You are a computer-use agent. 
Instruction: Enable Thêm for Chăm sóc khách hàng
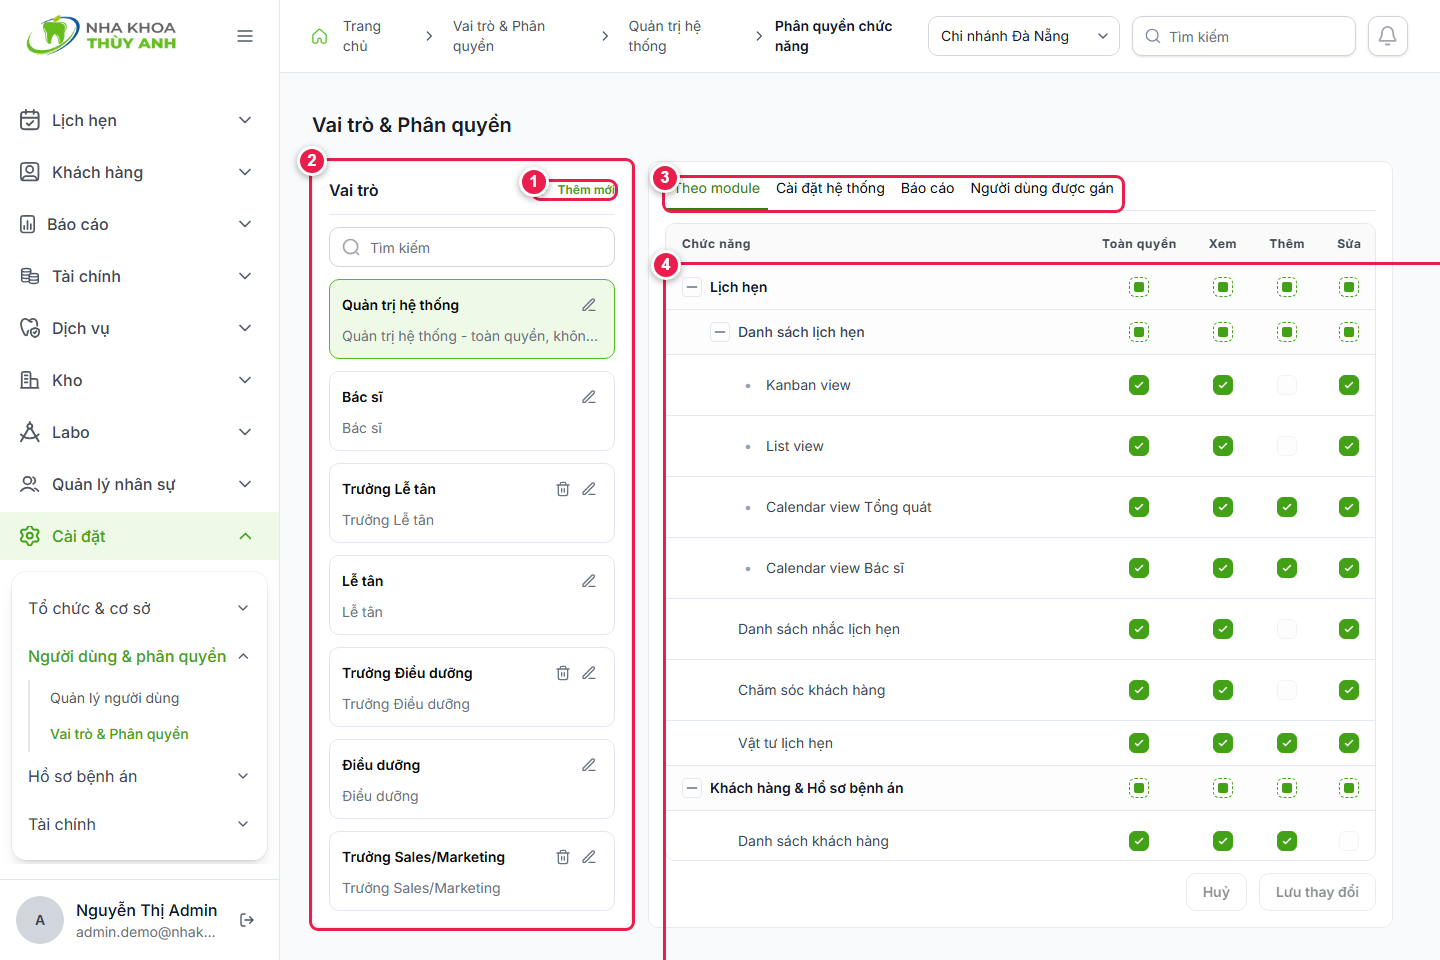[x=1287, y=690]
